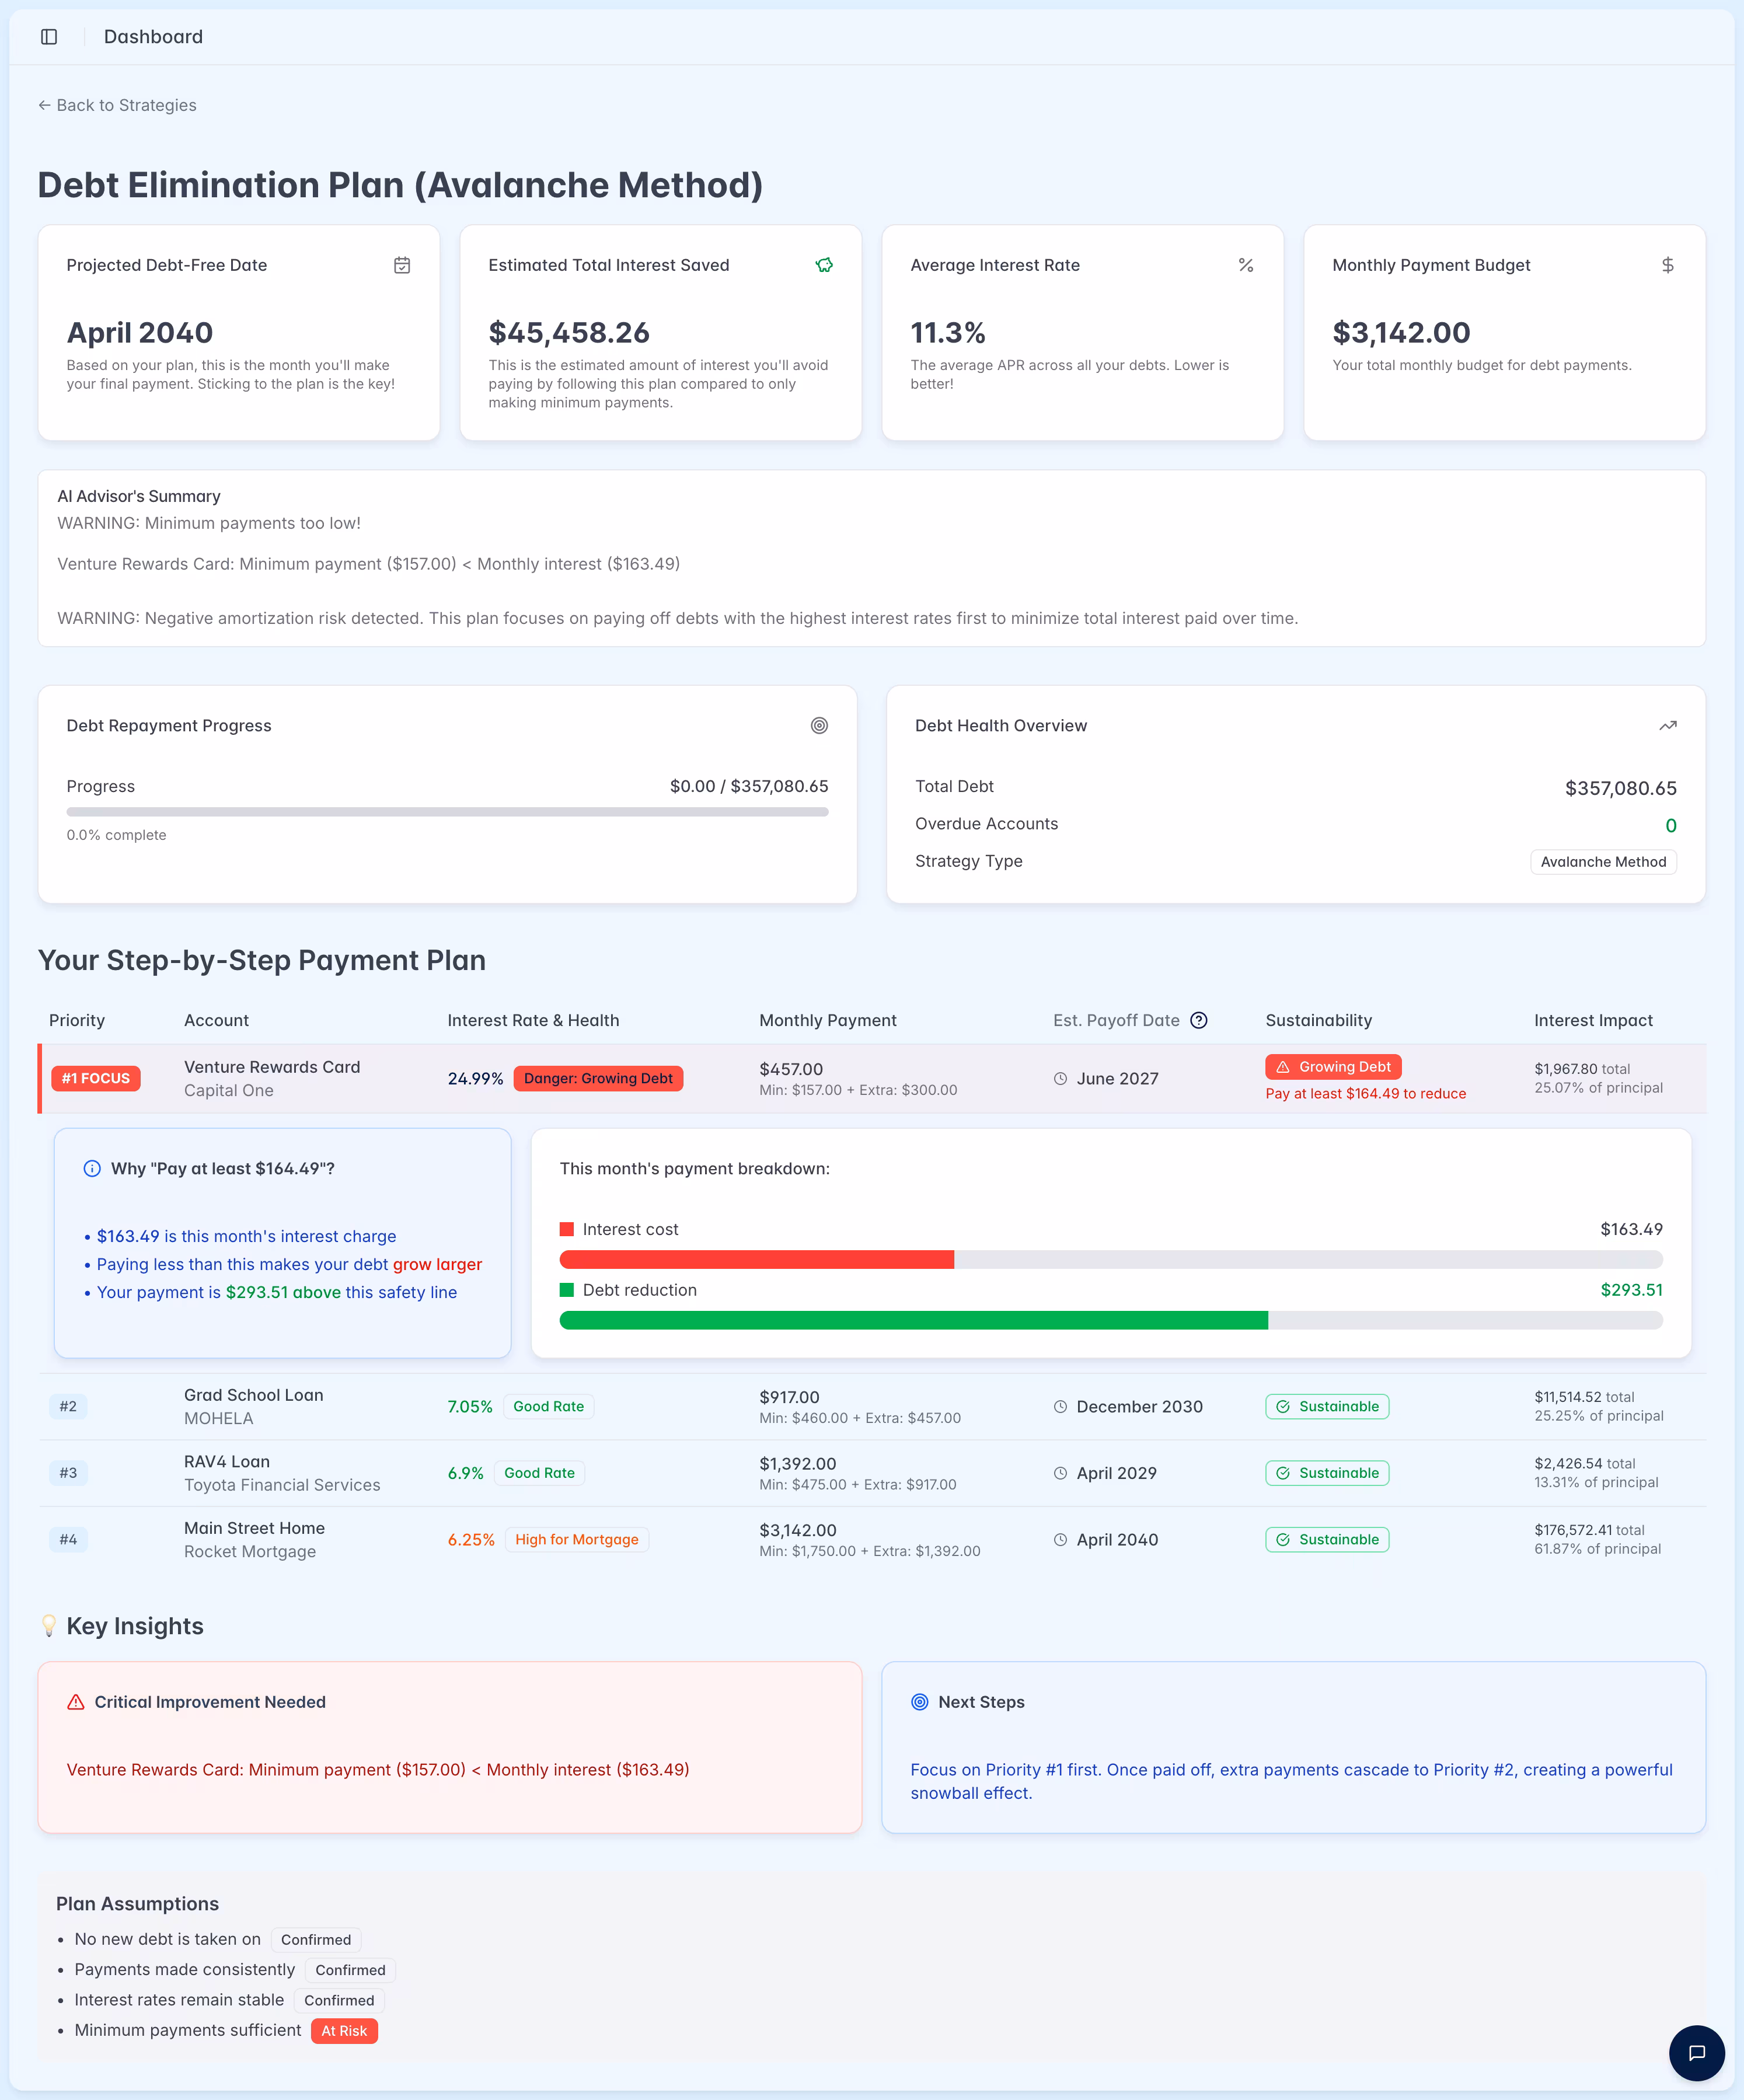Click the Interest Impact column header
This screenshot has height=2100, width=1744.
tap(1593, 1020)
